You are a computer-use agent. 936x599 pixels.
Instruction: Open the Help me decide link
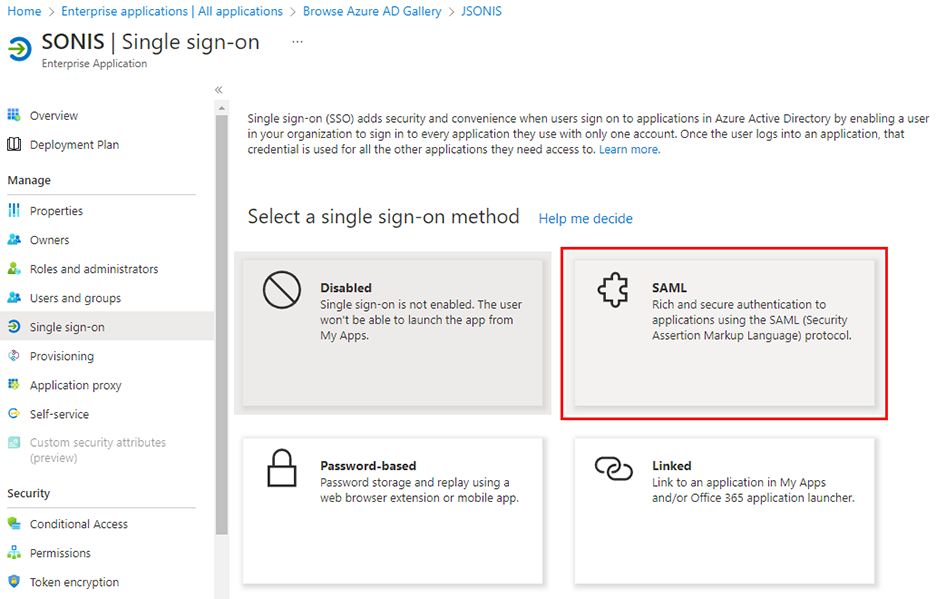click(585, 219)
